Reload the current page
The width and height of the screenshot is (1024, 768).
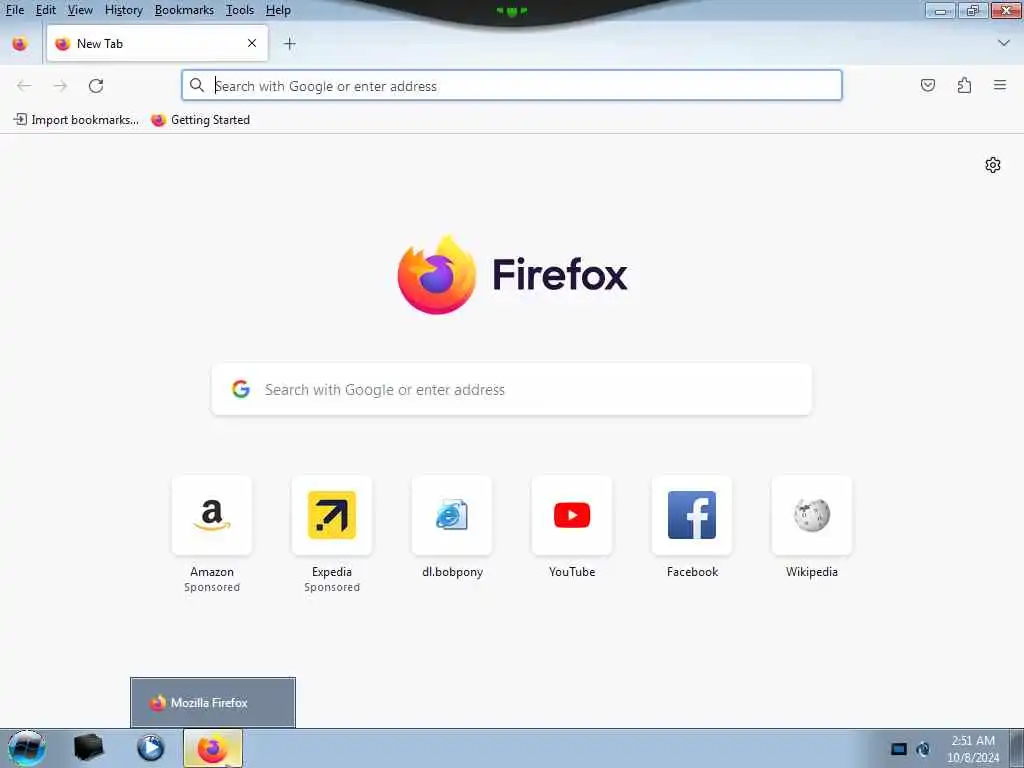(x=96, y=86)
